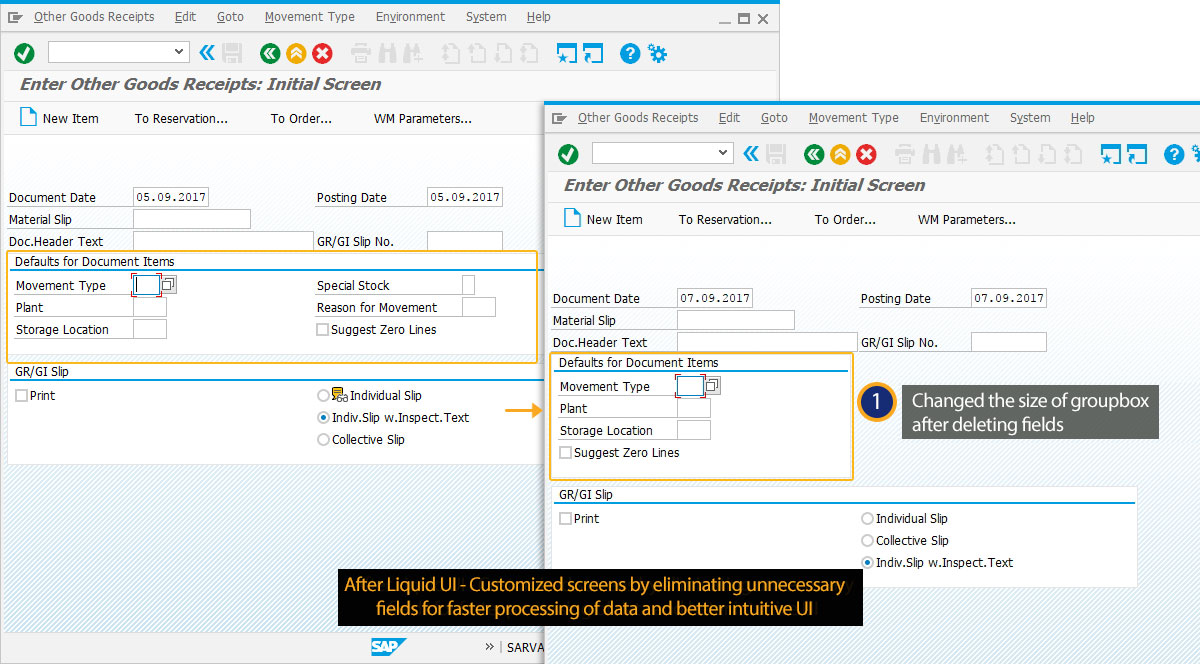Viewport: 1200px width, 664px height.
Task: Tick Print checkbox in front window
Action: tap(565, 518)
